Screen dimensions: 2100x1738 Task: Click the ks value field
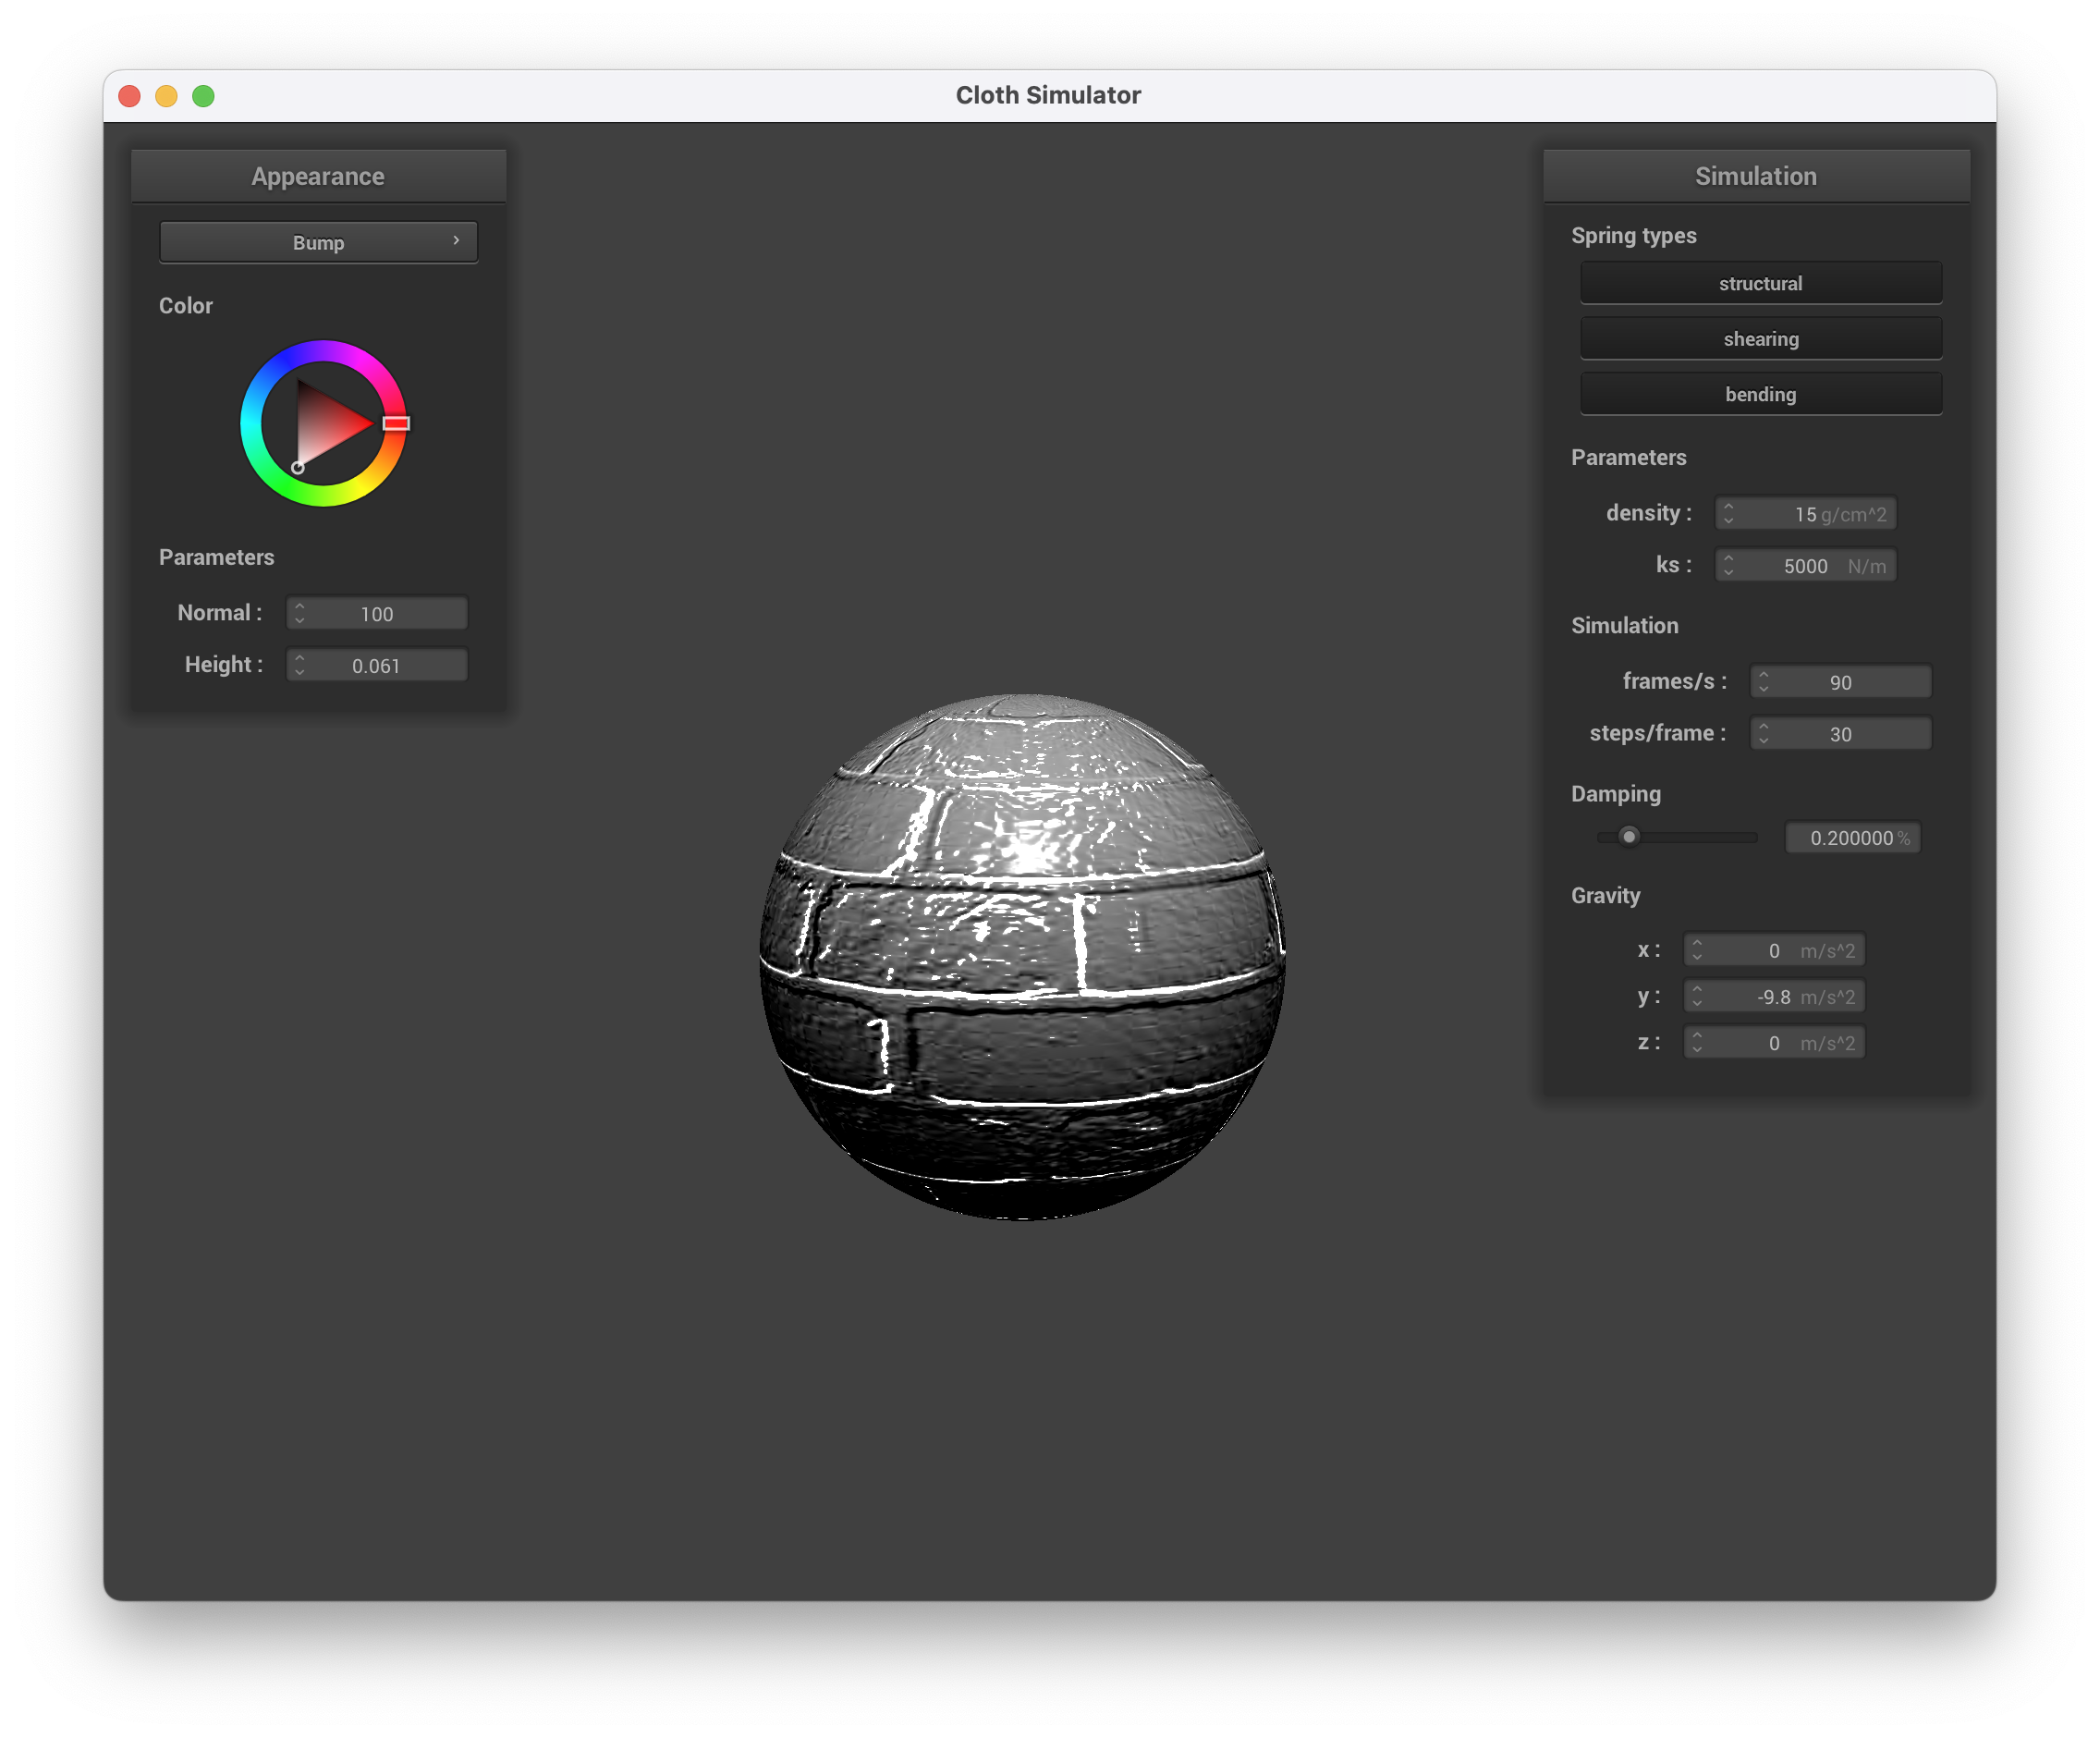coord(1805,566)
